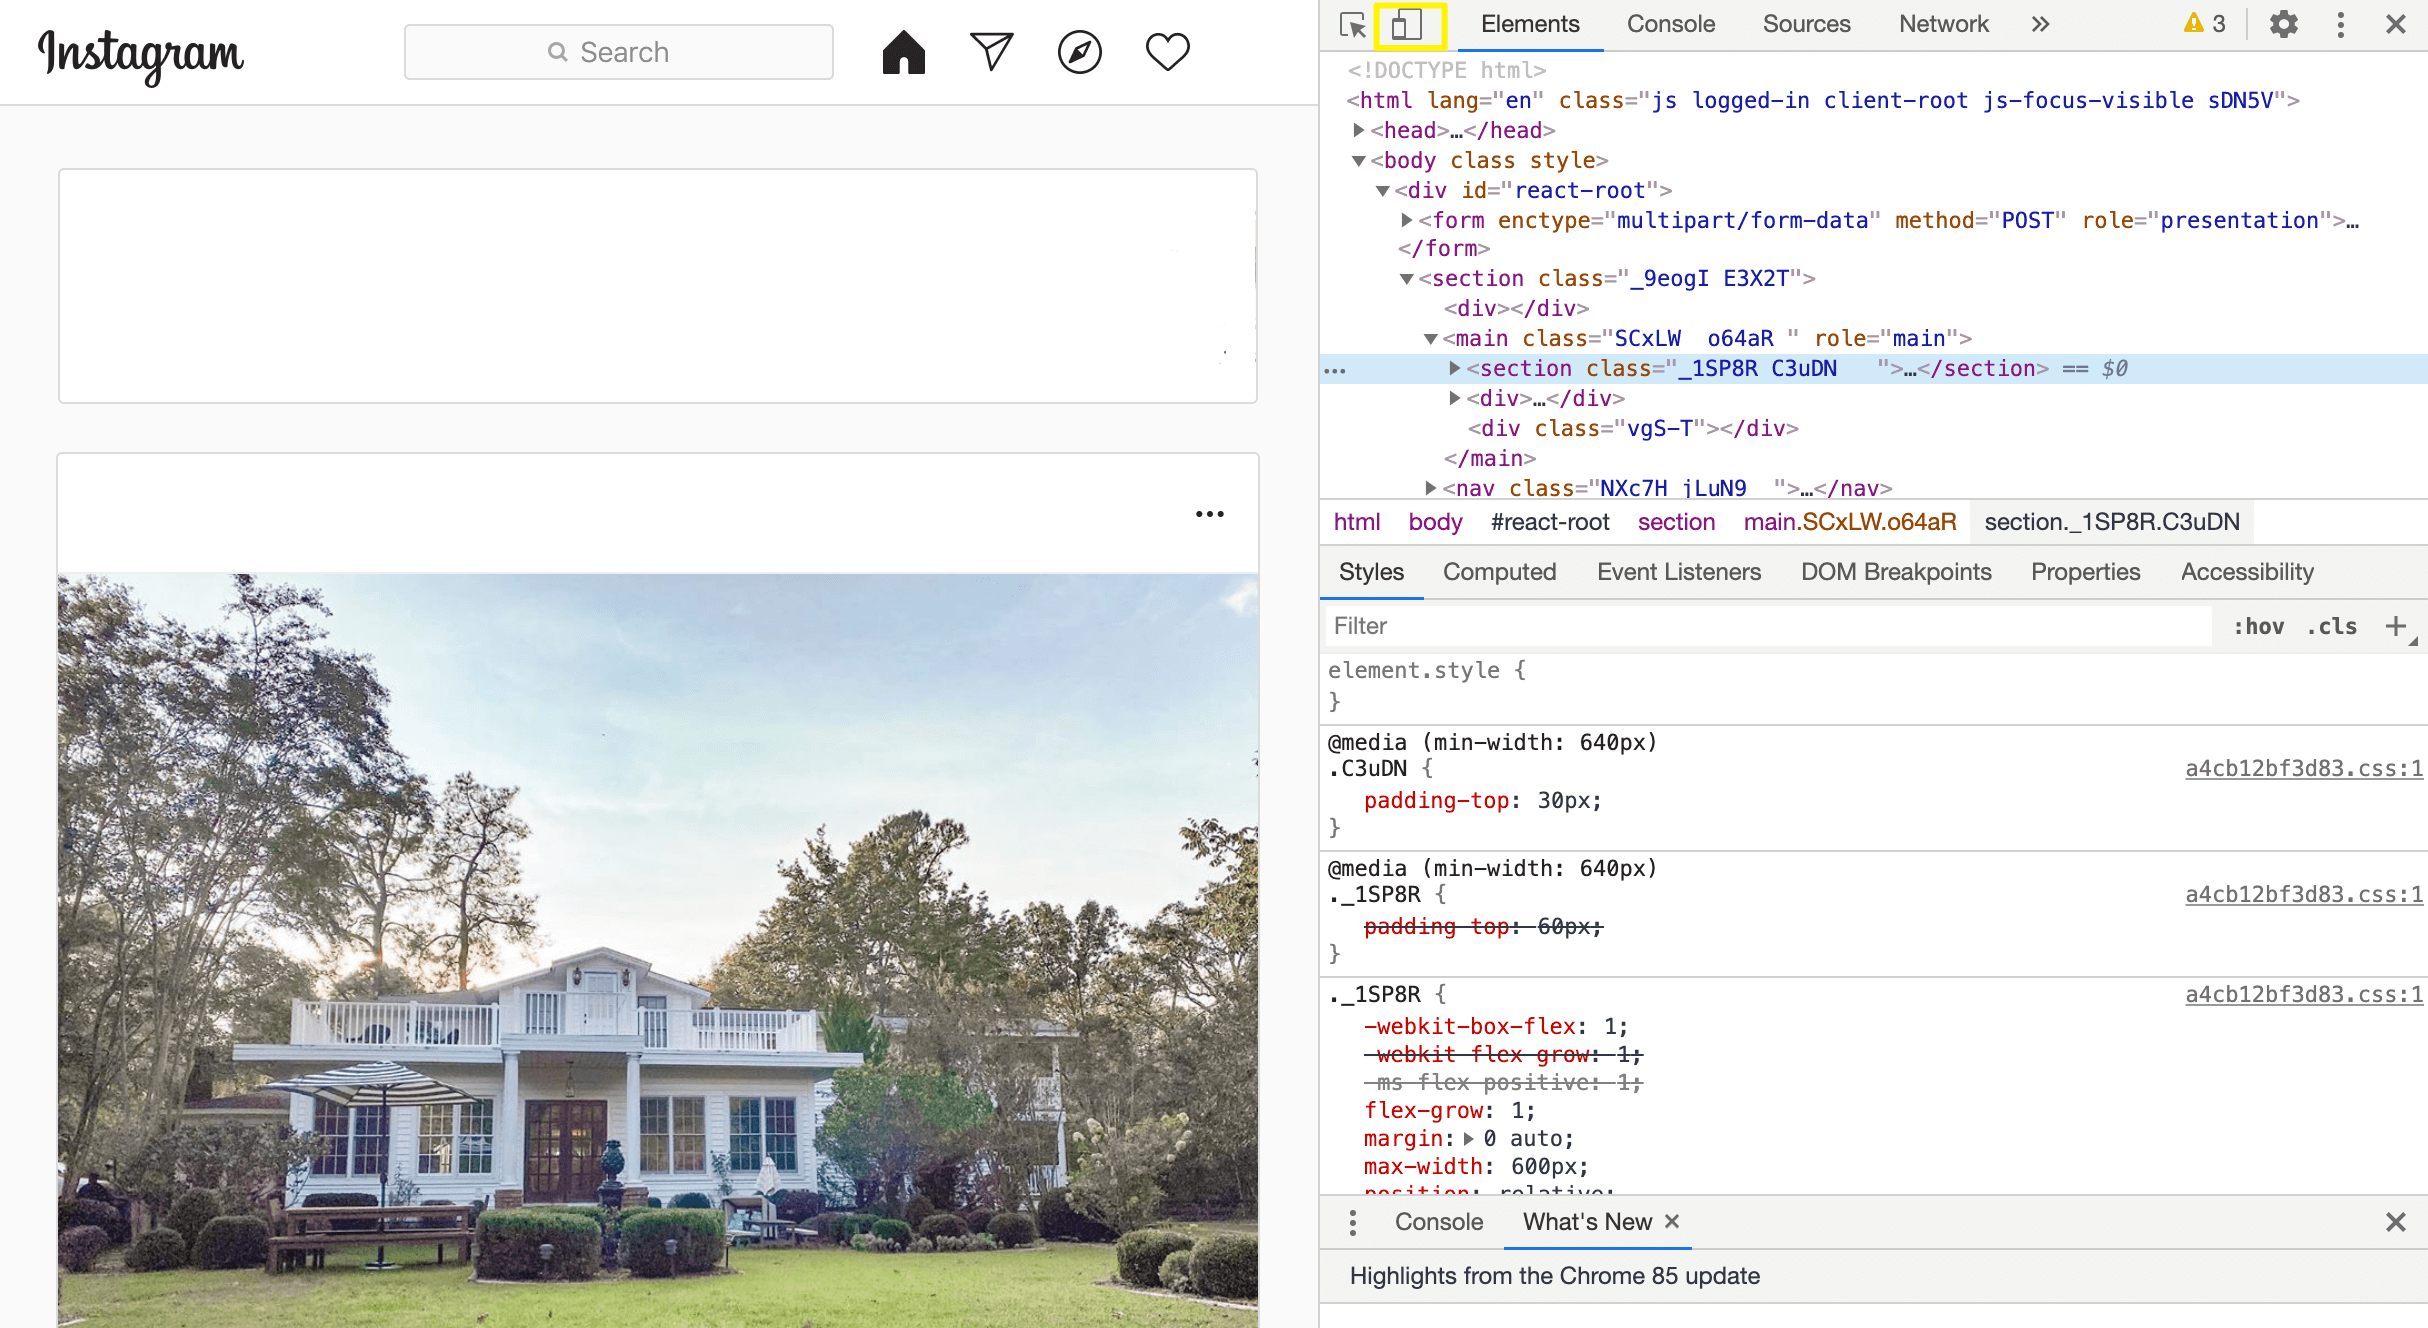Screen dimensions: 2428x1328
Task: Expand the head element in DOM tree
Action: point(1359,130)
